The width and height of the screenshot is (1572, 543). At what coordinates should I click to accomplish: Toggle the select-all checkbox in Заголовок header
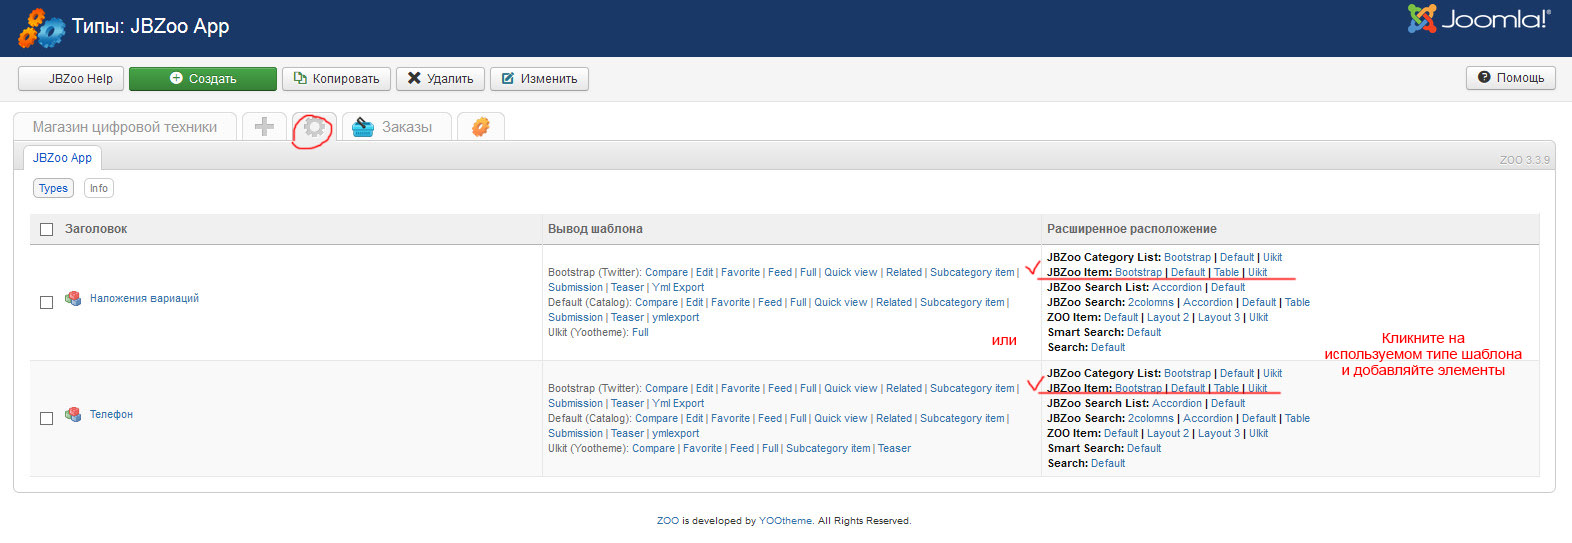tap(46, 229)
